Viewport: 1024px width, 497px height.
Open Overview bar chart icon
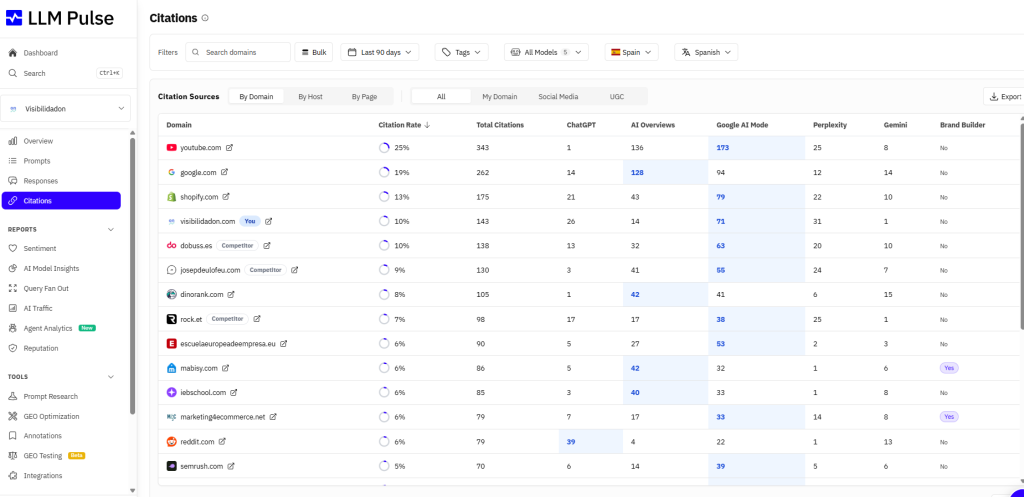point(12,141)
